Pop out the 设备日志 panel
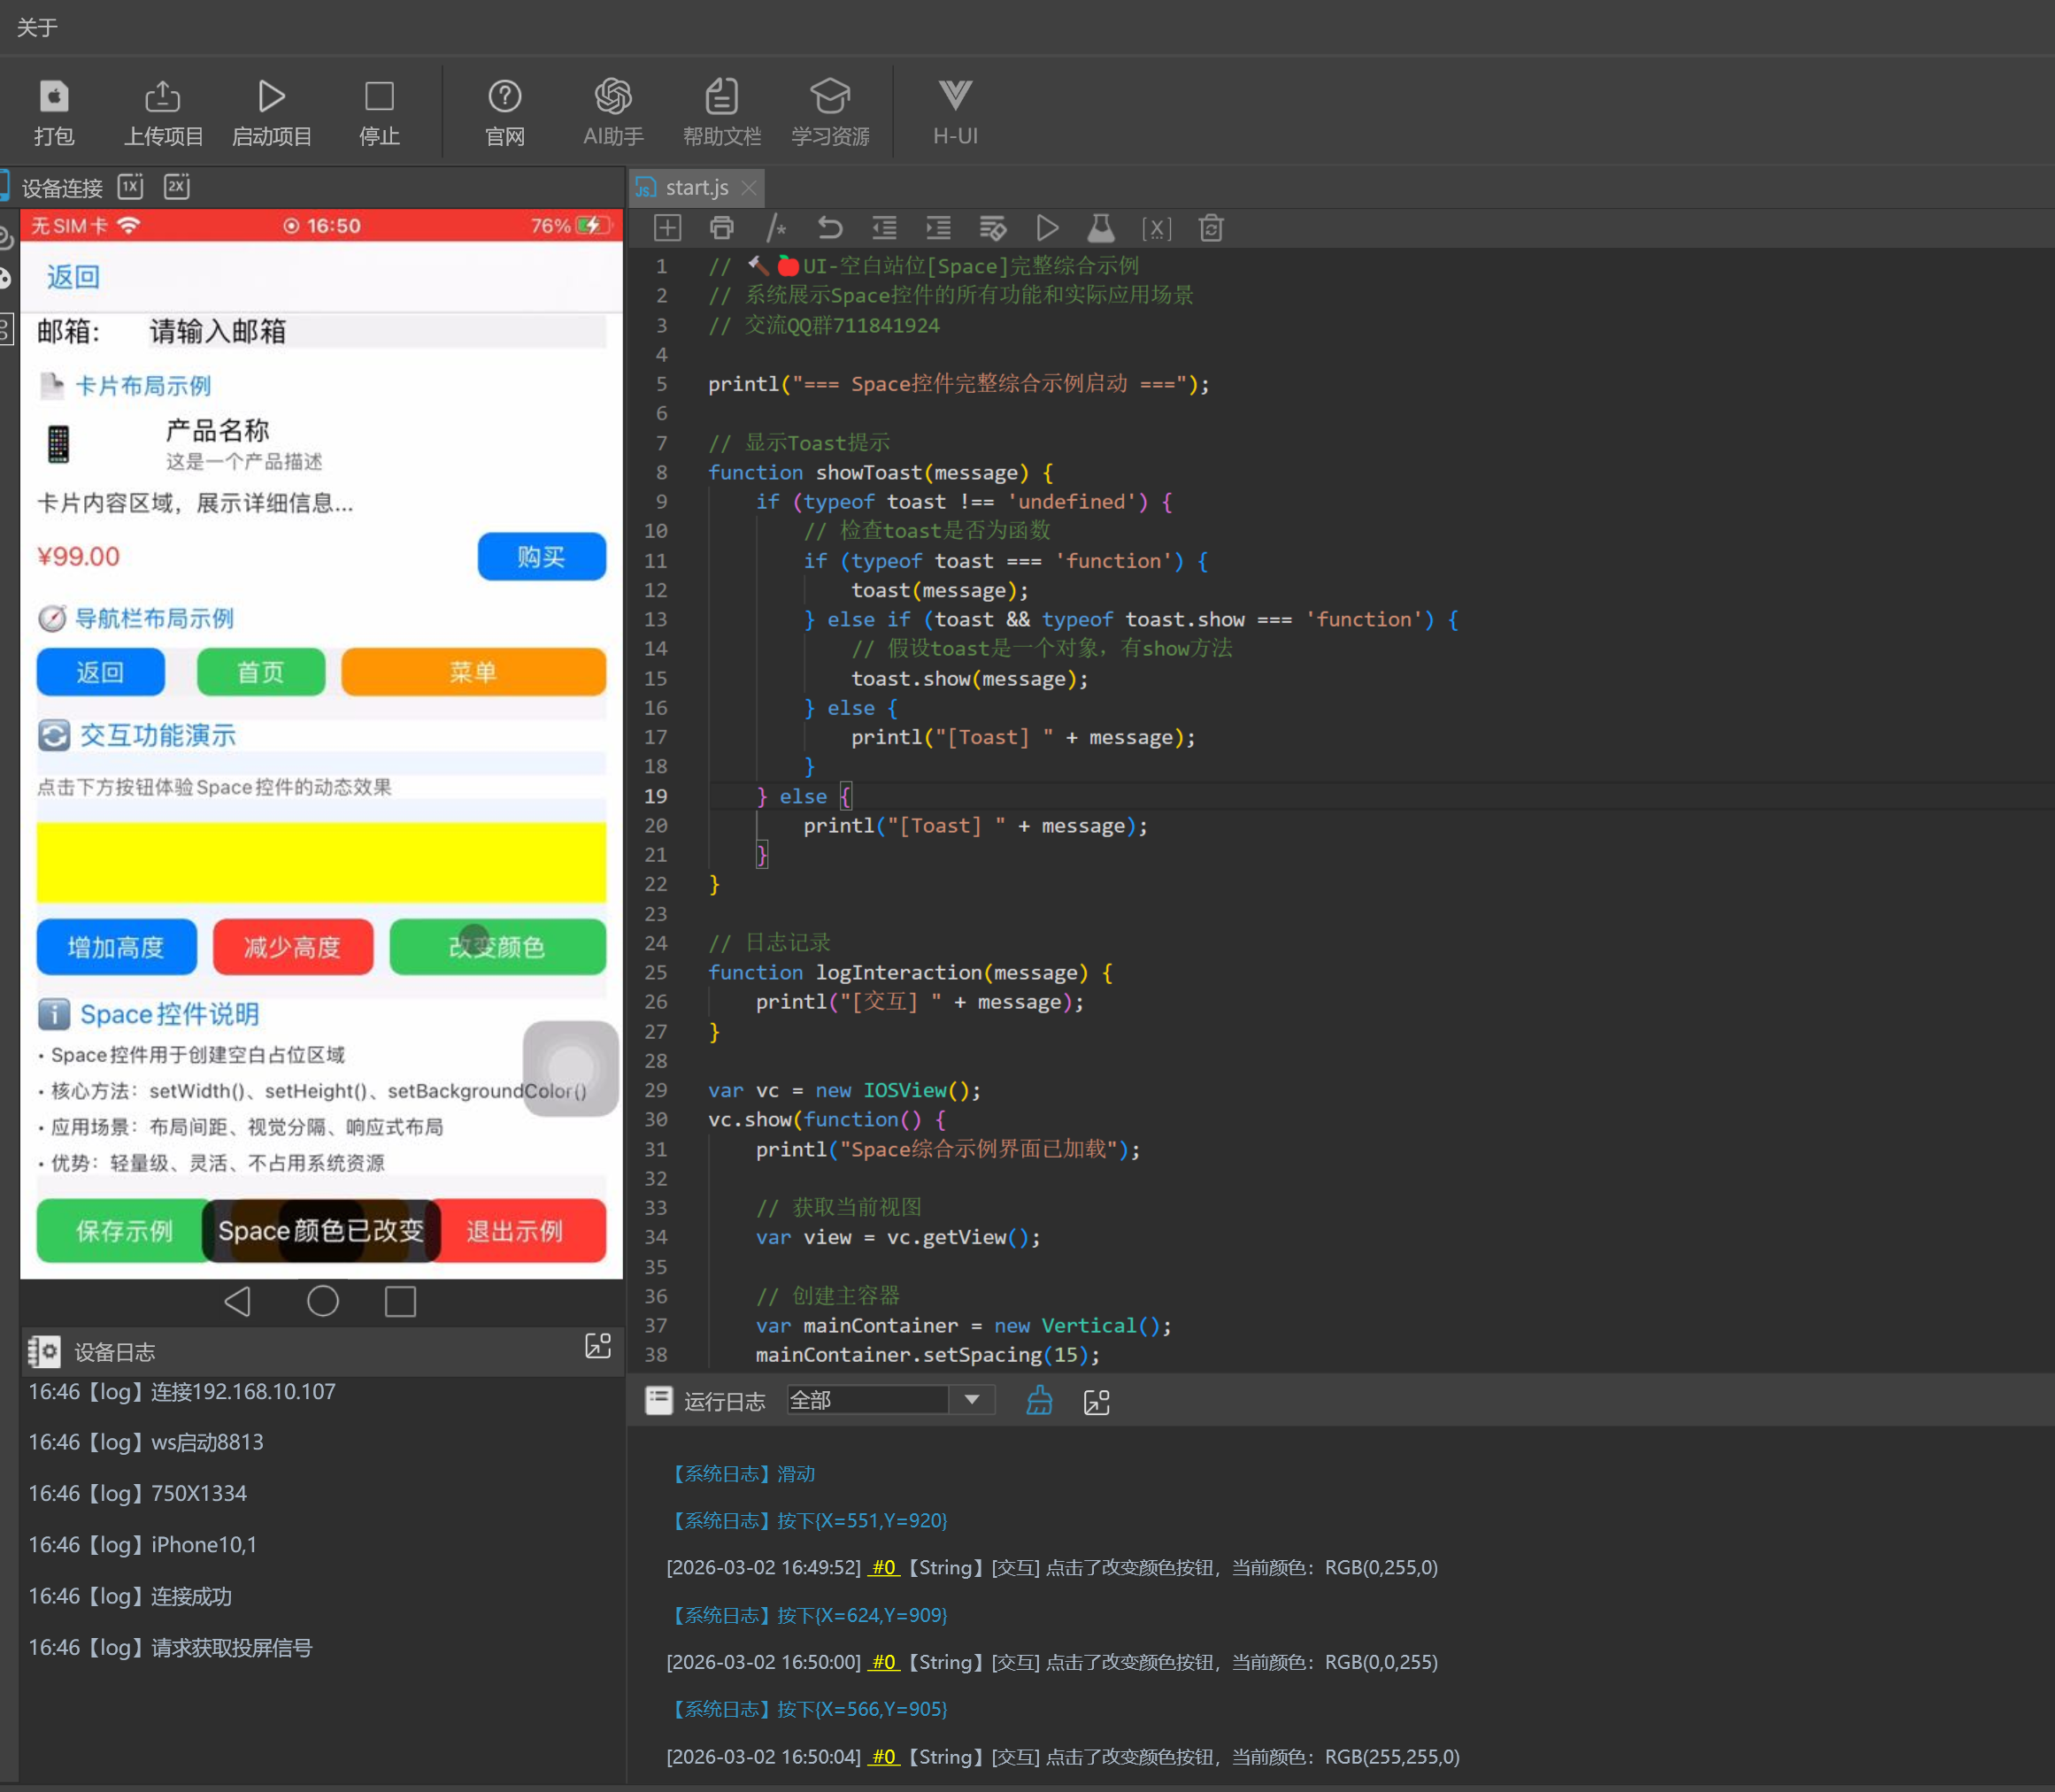The height and width of the screenshot is (1792, 2055). tap(597, 1346)
